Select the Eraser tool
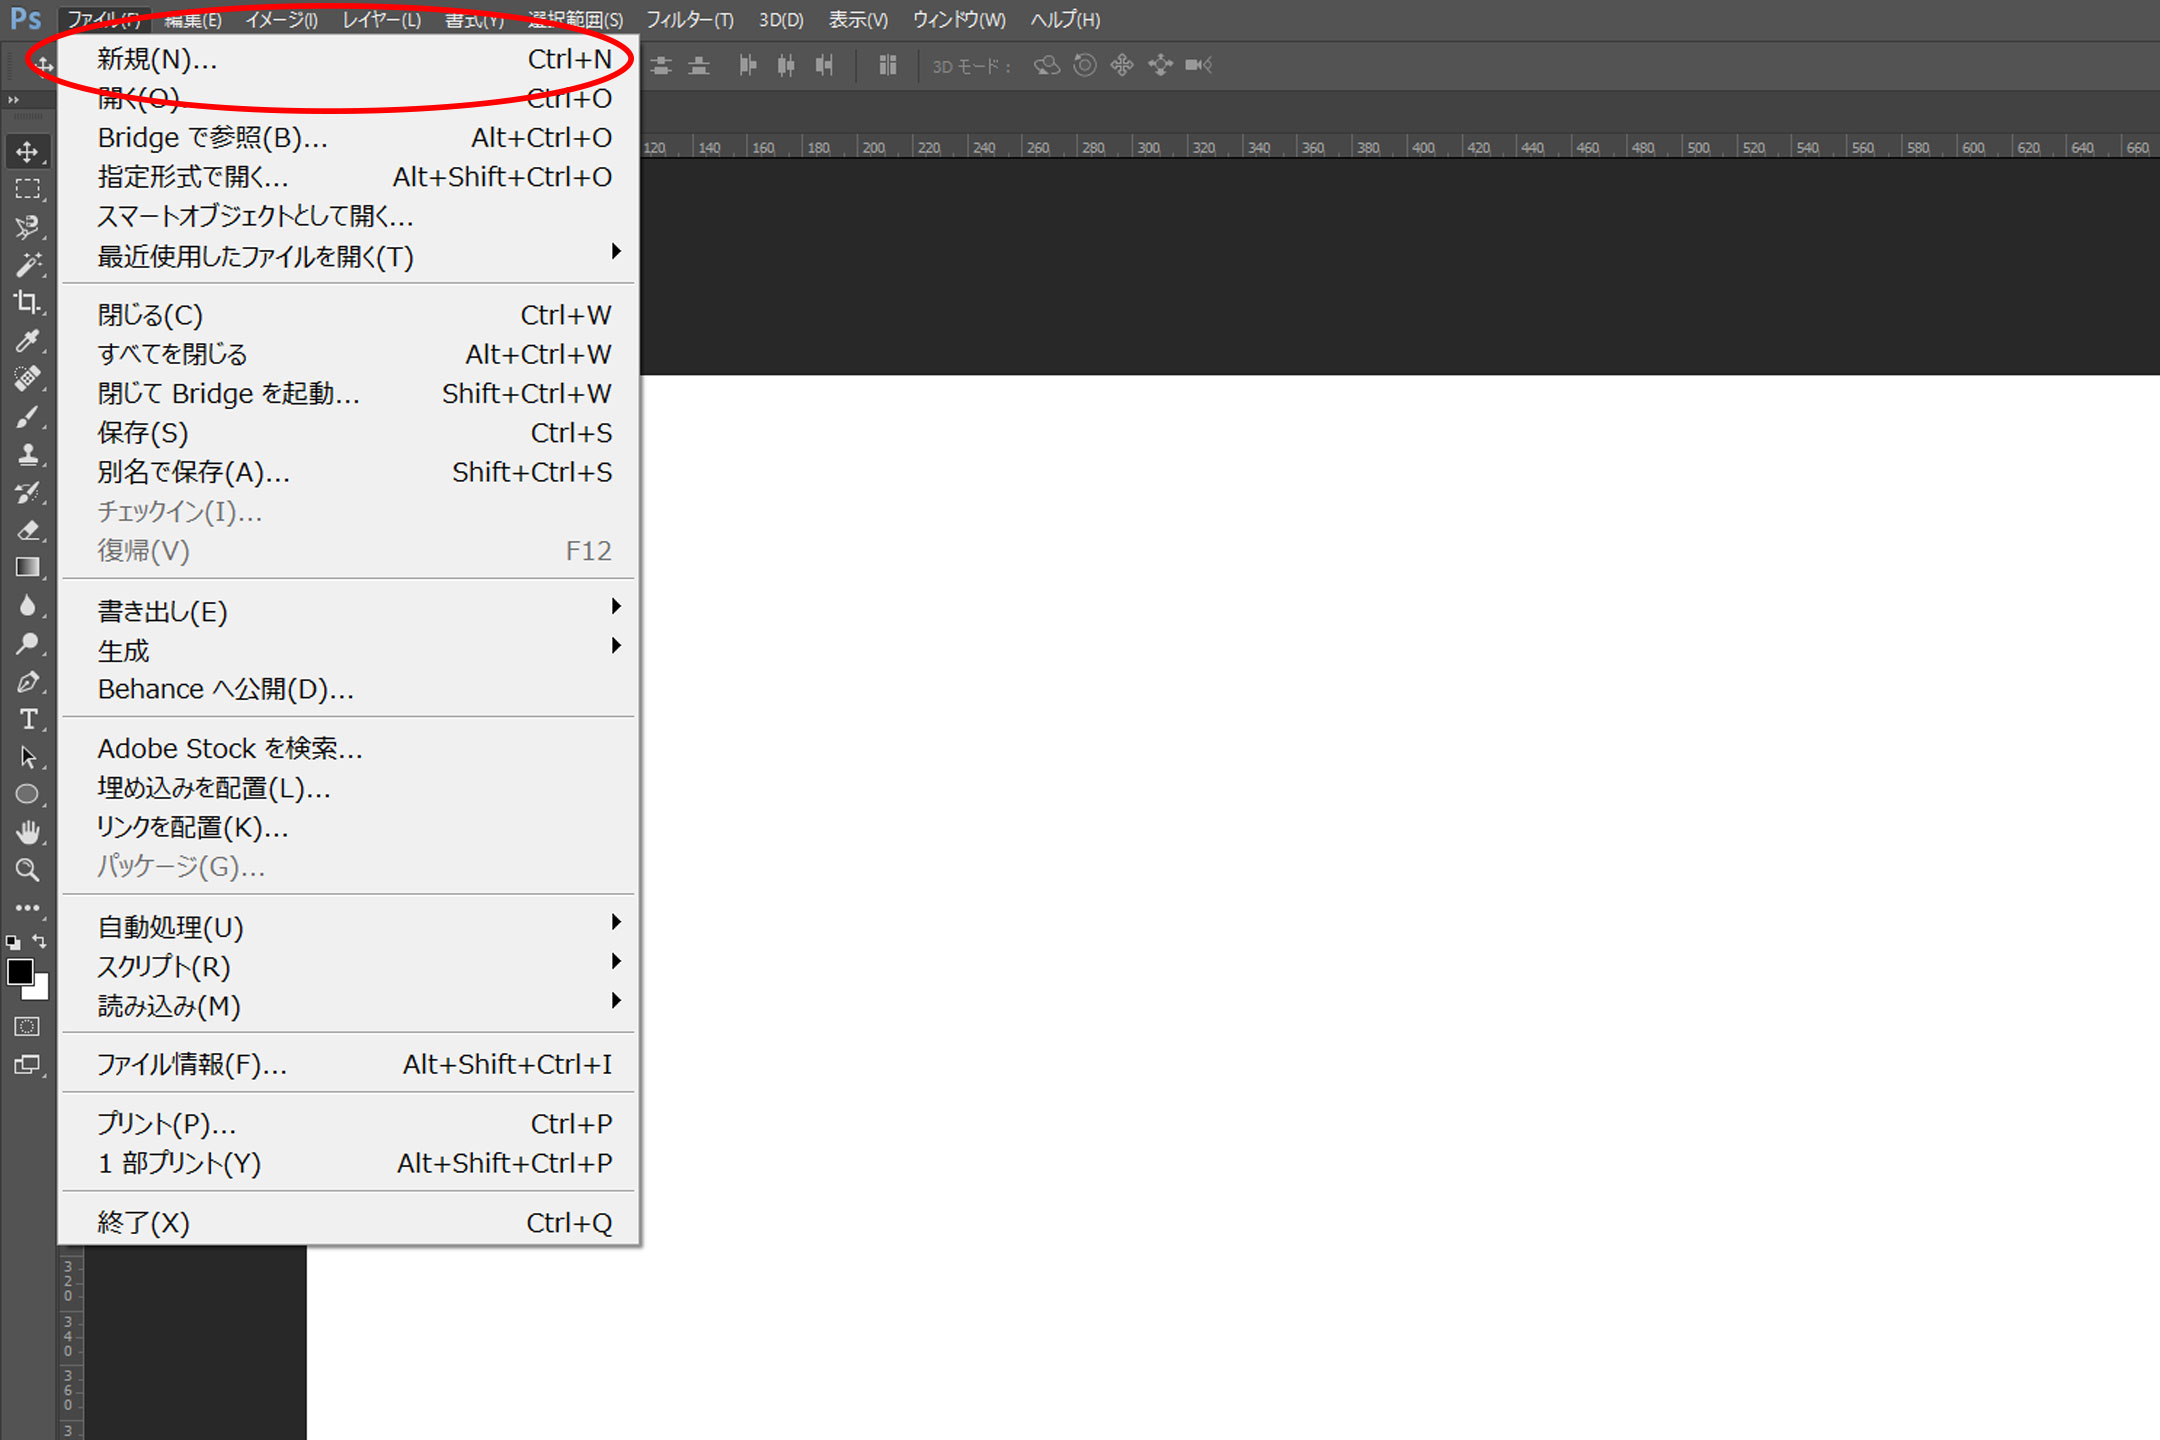The width and height of the screenshot is (2160, 1440). [27, 530]
